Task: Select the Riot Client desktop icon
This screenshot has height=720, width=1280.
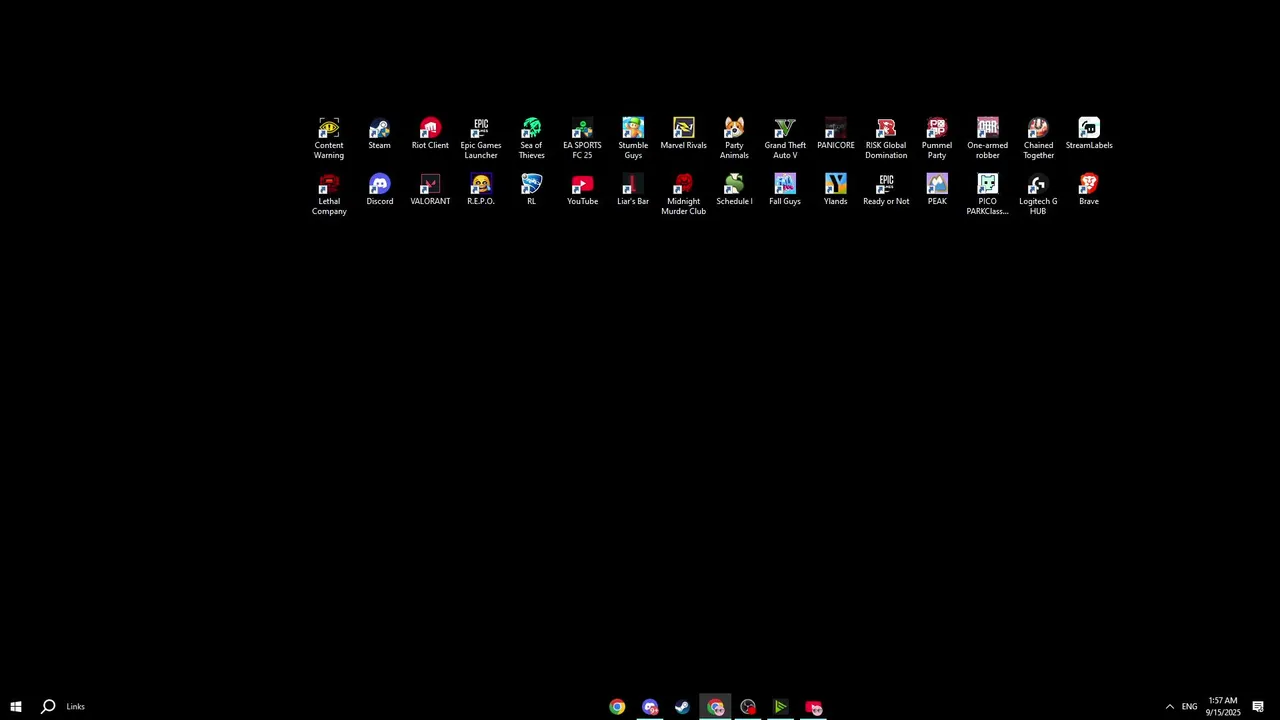Action: (430, 134)
